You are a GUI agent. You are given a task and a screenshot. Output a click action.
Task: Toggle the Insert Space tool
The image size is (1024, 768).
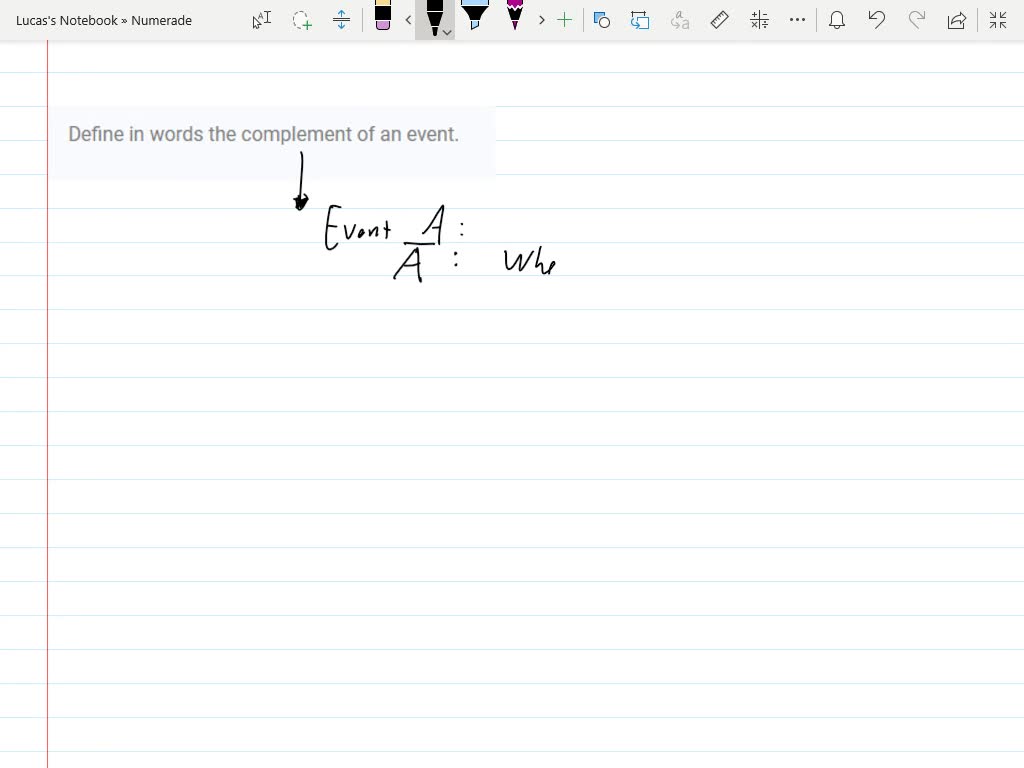click(342, 20)
